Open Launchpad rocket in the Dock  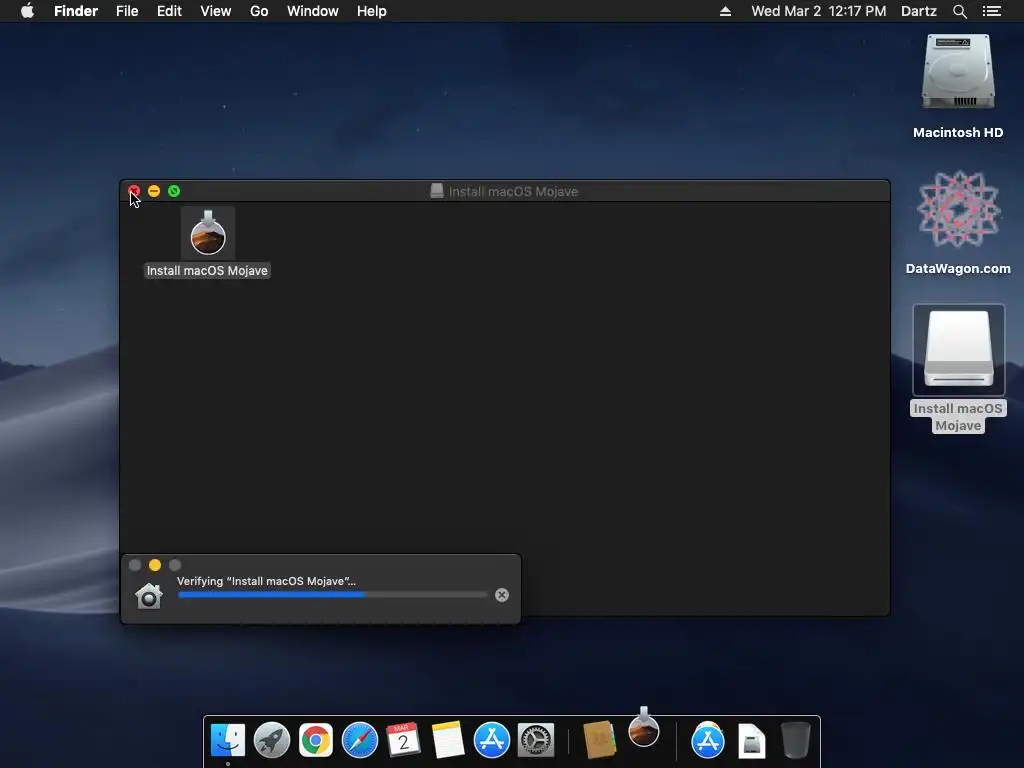pos(272,740)
